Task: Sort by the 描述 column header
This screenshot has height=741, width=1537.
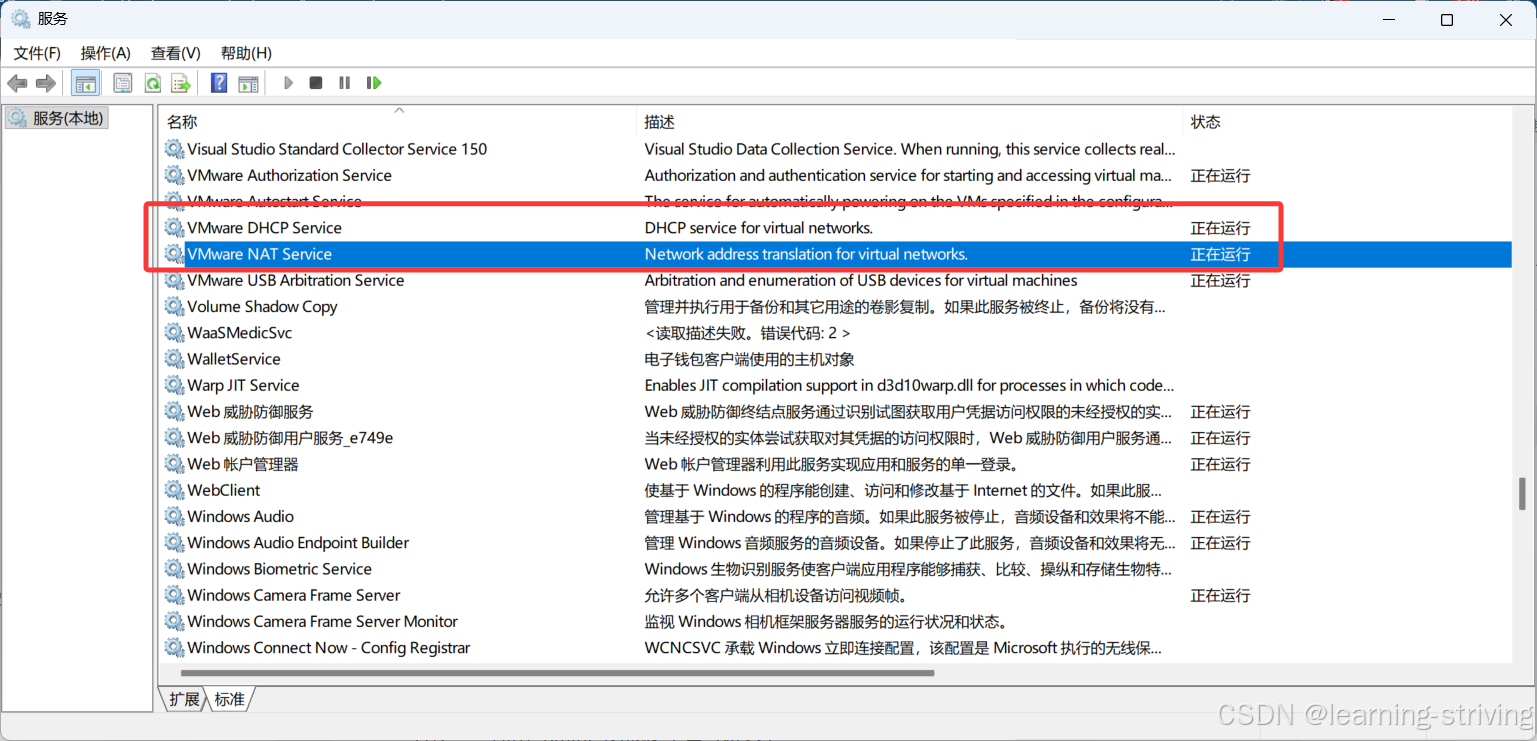Action: 909,121
